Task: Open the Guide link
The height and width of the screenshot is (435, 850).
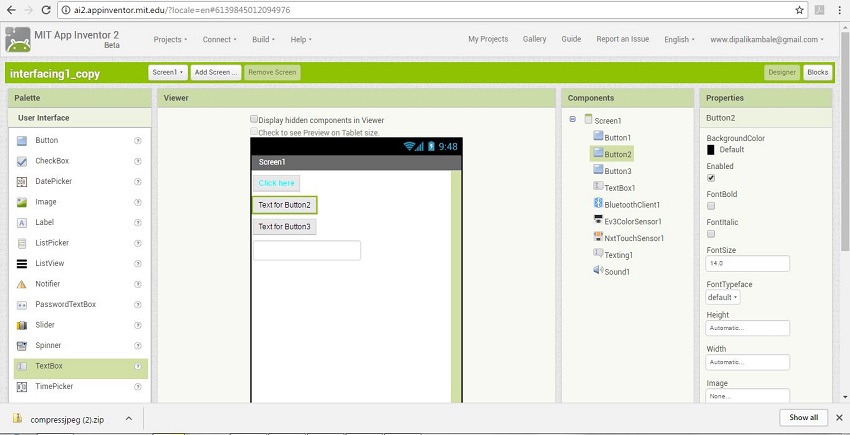Action: pos(571,39)
